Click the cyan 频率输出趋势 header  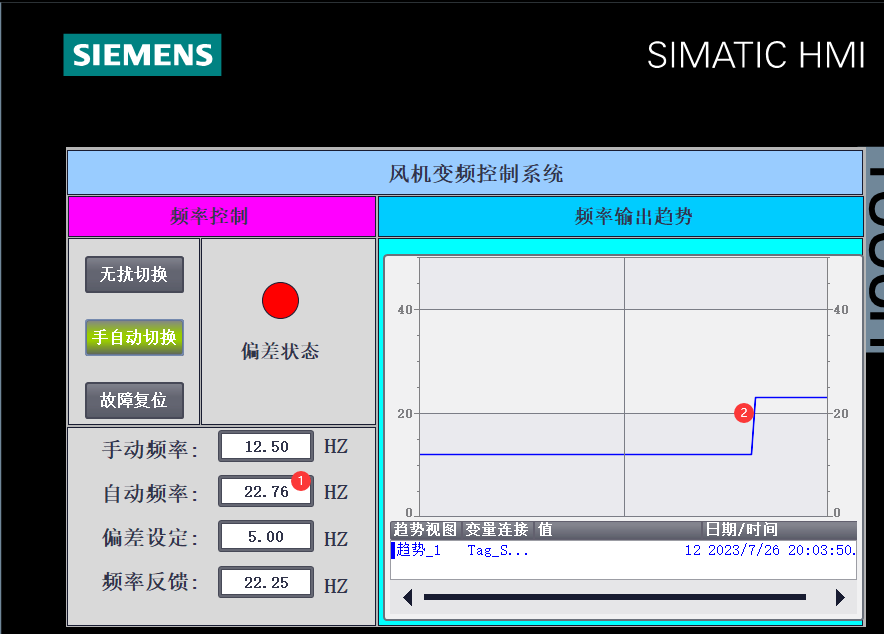coord(621,216)
